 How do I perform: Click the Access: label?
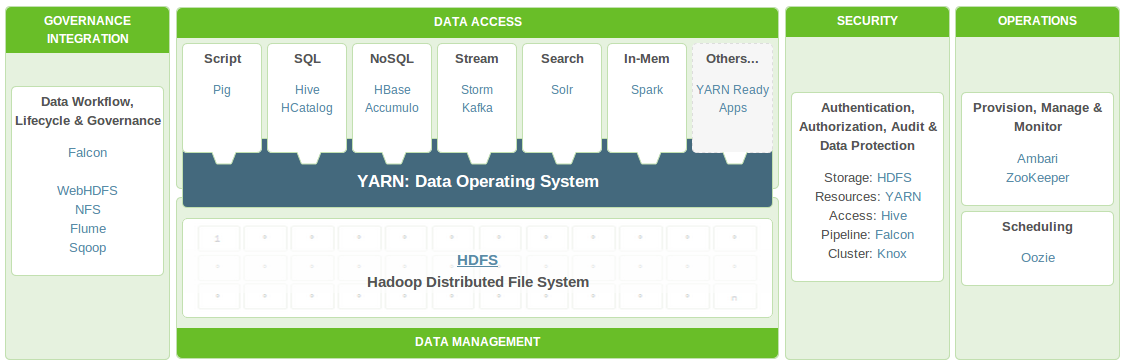pos(853,216)
